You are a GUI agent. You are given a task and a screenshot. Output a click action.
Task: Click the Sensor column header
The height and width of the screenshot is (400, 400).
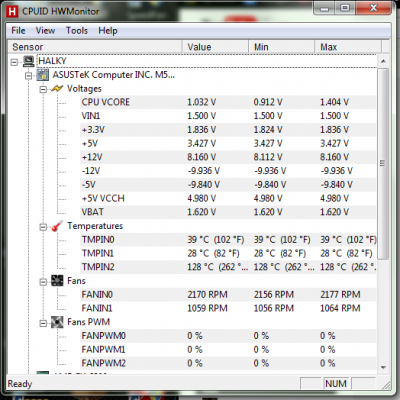95,47
